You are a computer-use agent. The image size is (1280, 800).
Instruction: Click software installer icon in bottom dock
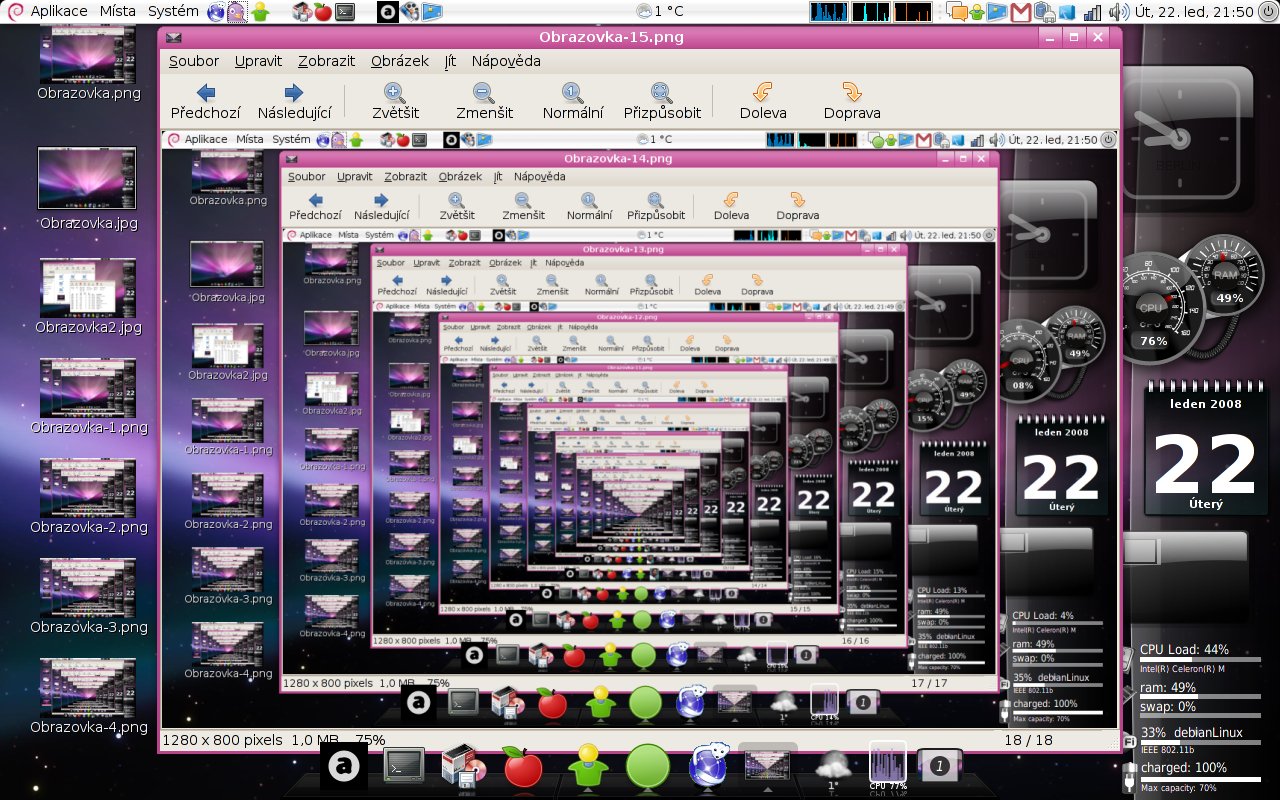pyautogui.click(x=462, y=767)
